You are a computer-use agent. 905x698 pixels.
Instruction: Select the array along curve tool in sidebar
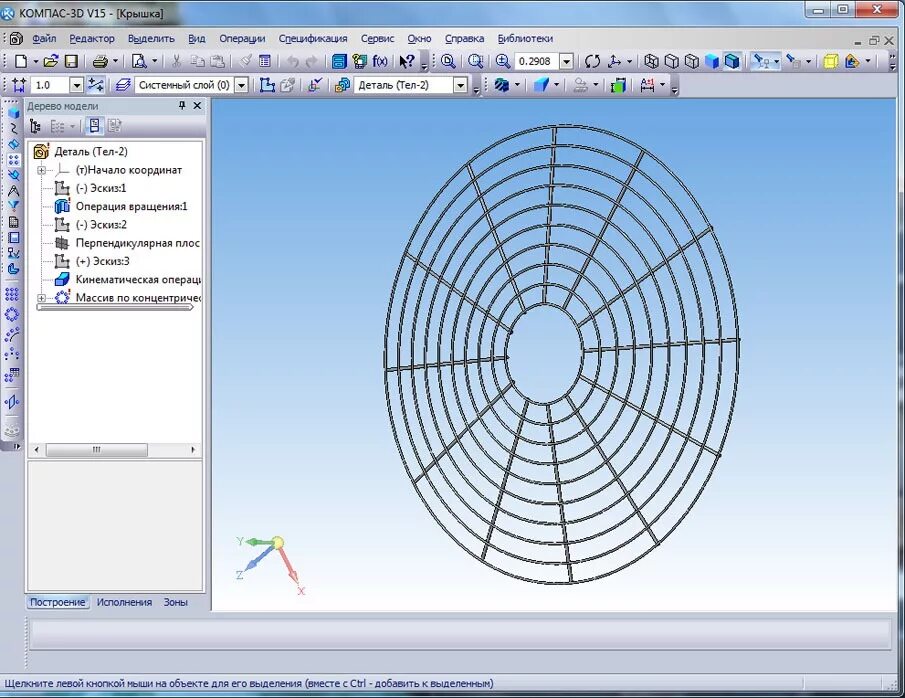12,334
